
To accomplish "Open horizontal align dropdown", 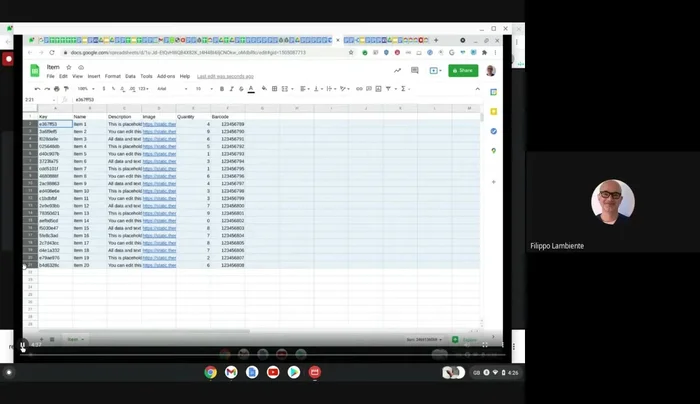I will click(305, 89).
